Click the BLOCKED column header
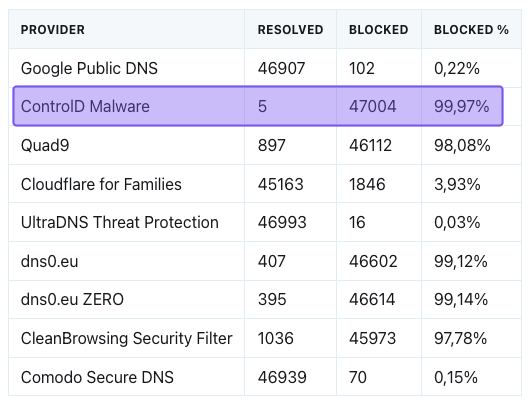 click(x=378, y=30)
